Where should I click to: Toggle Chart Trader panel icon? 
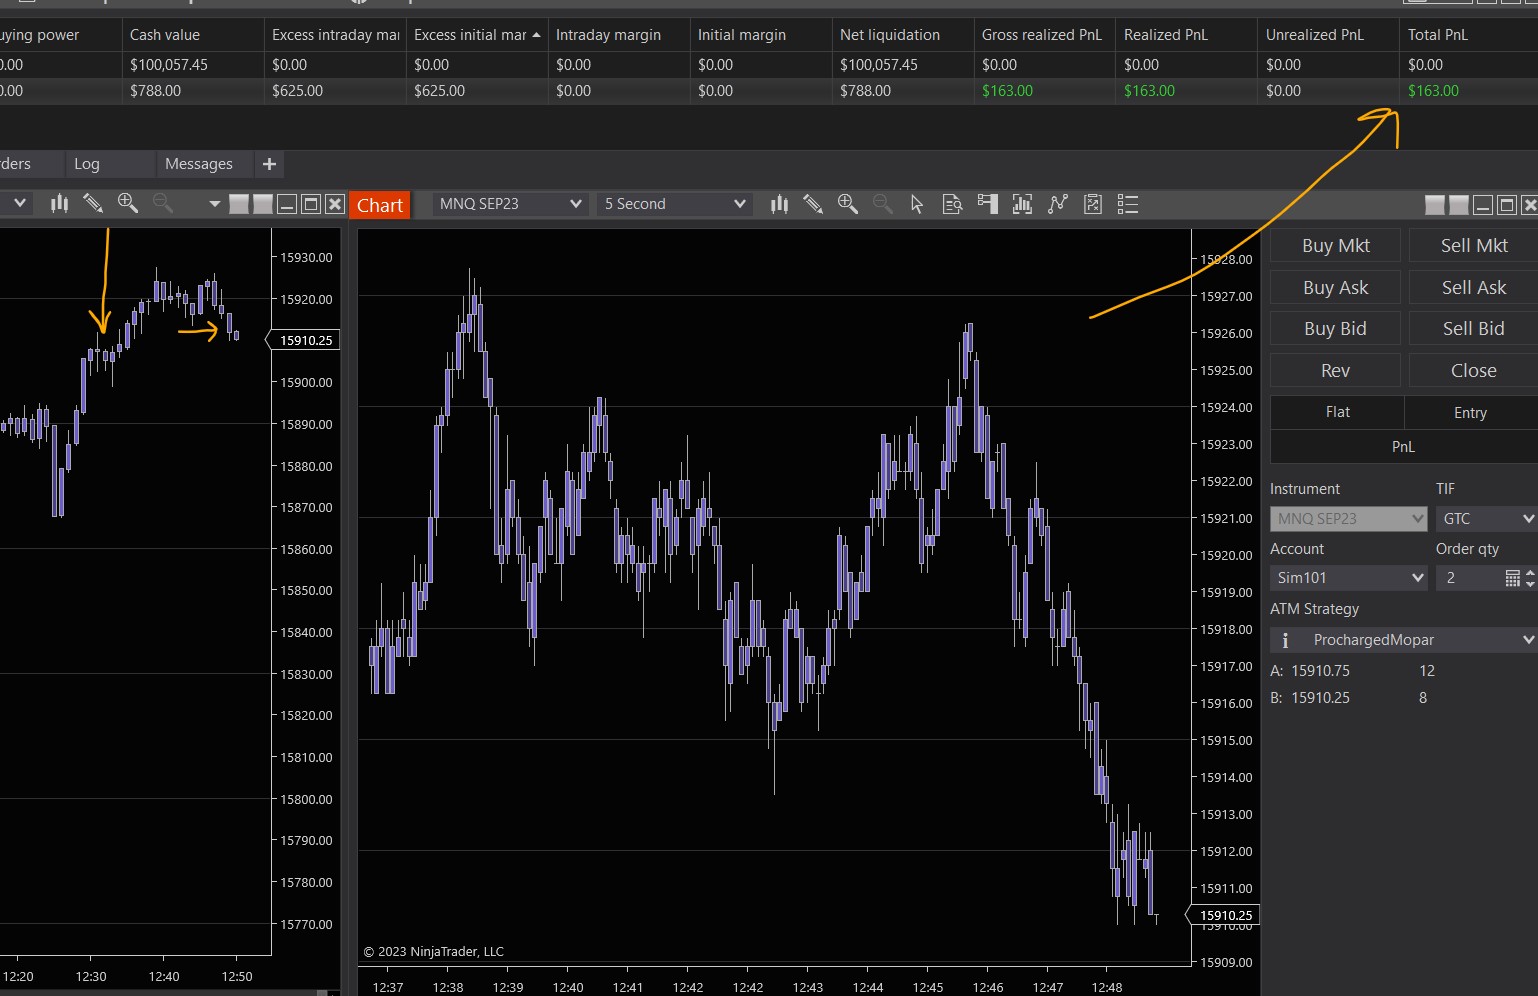tap(988, 204)
